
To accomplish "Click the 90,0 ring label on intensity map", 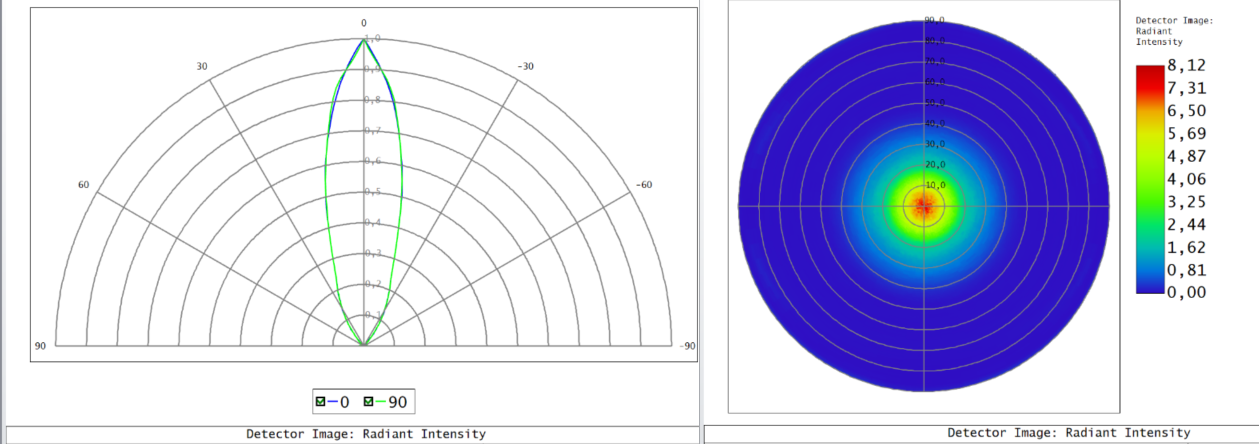I will coord(934,20).
